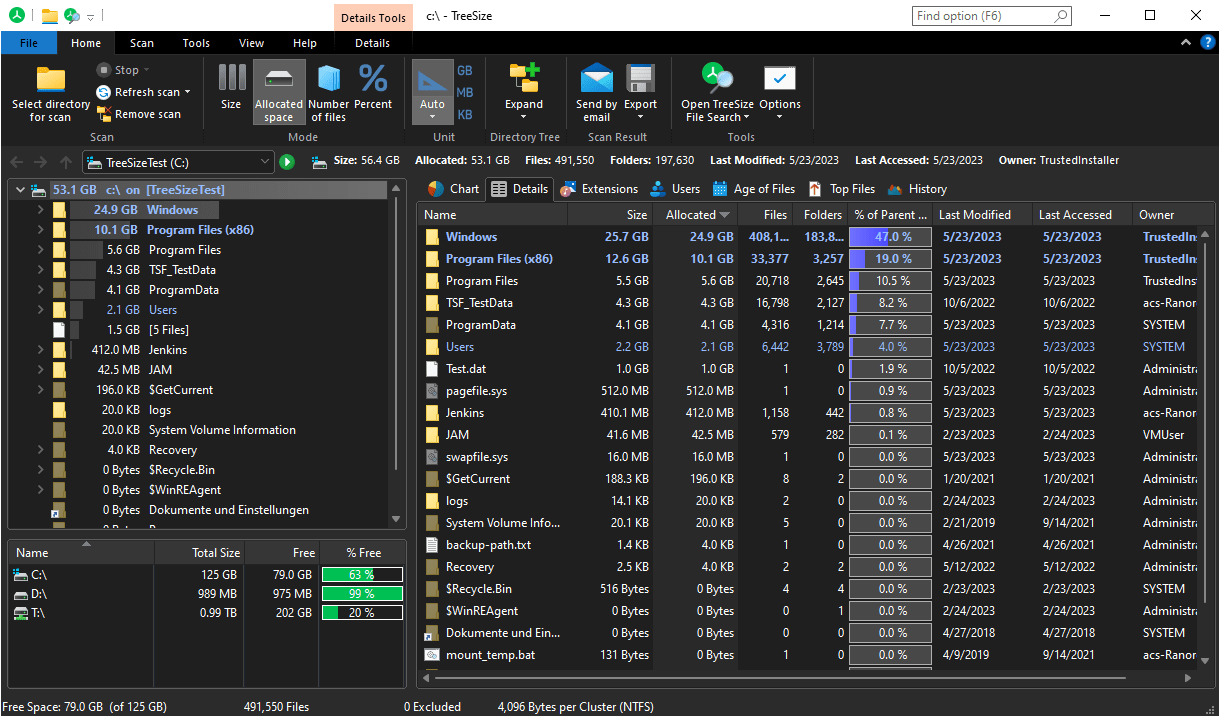Click Expand in Directory Tree group
The image size is (1220, 717).
(x=523, y=92)
